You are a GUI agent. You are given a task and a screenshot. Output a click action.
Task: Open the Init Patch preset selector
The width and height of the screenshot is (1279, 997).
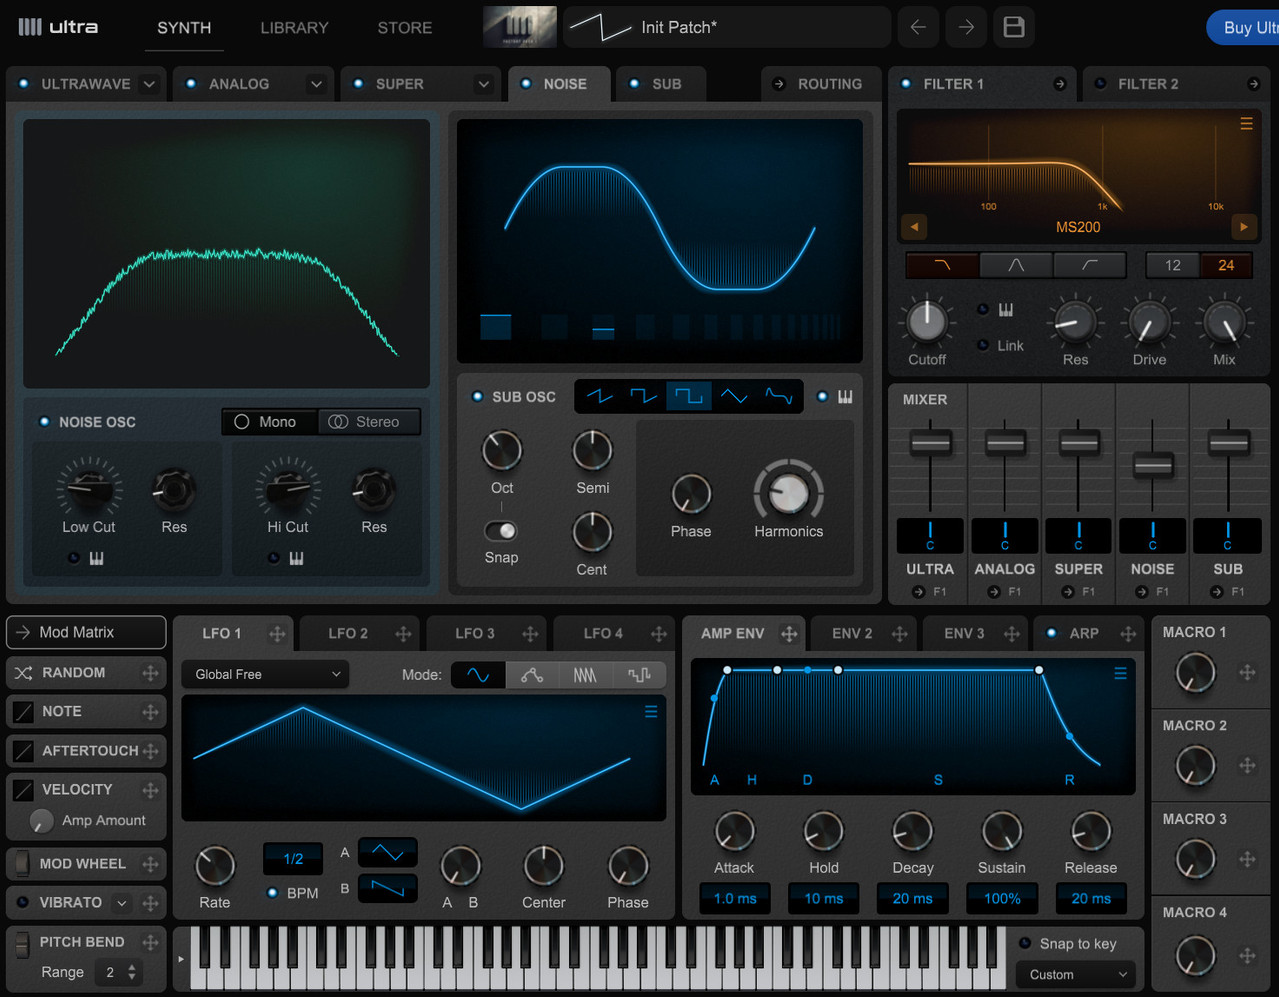pyautogui.click(x=727, y=27)
